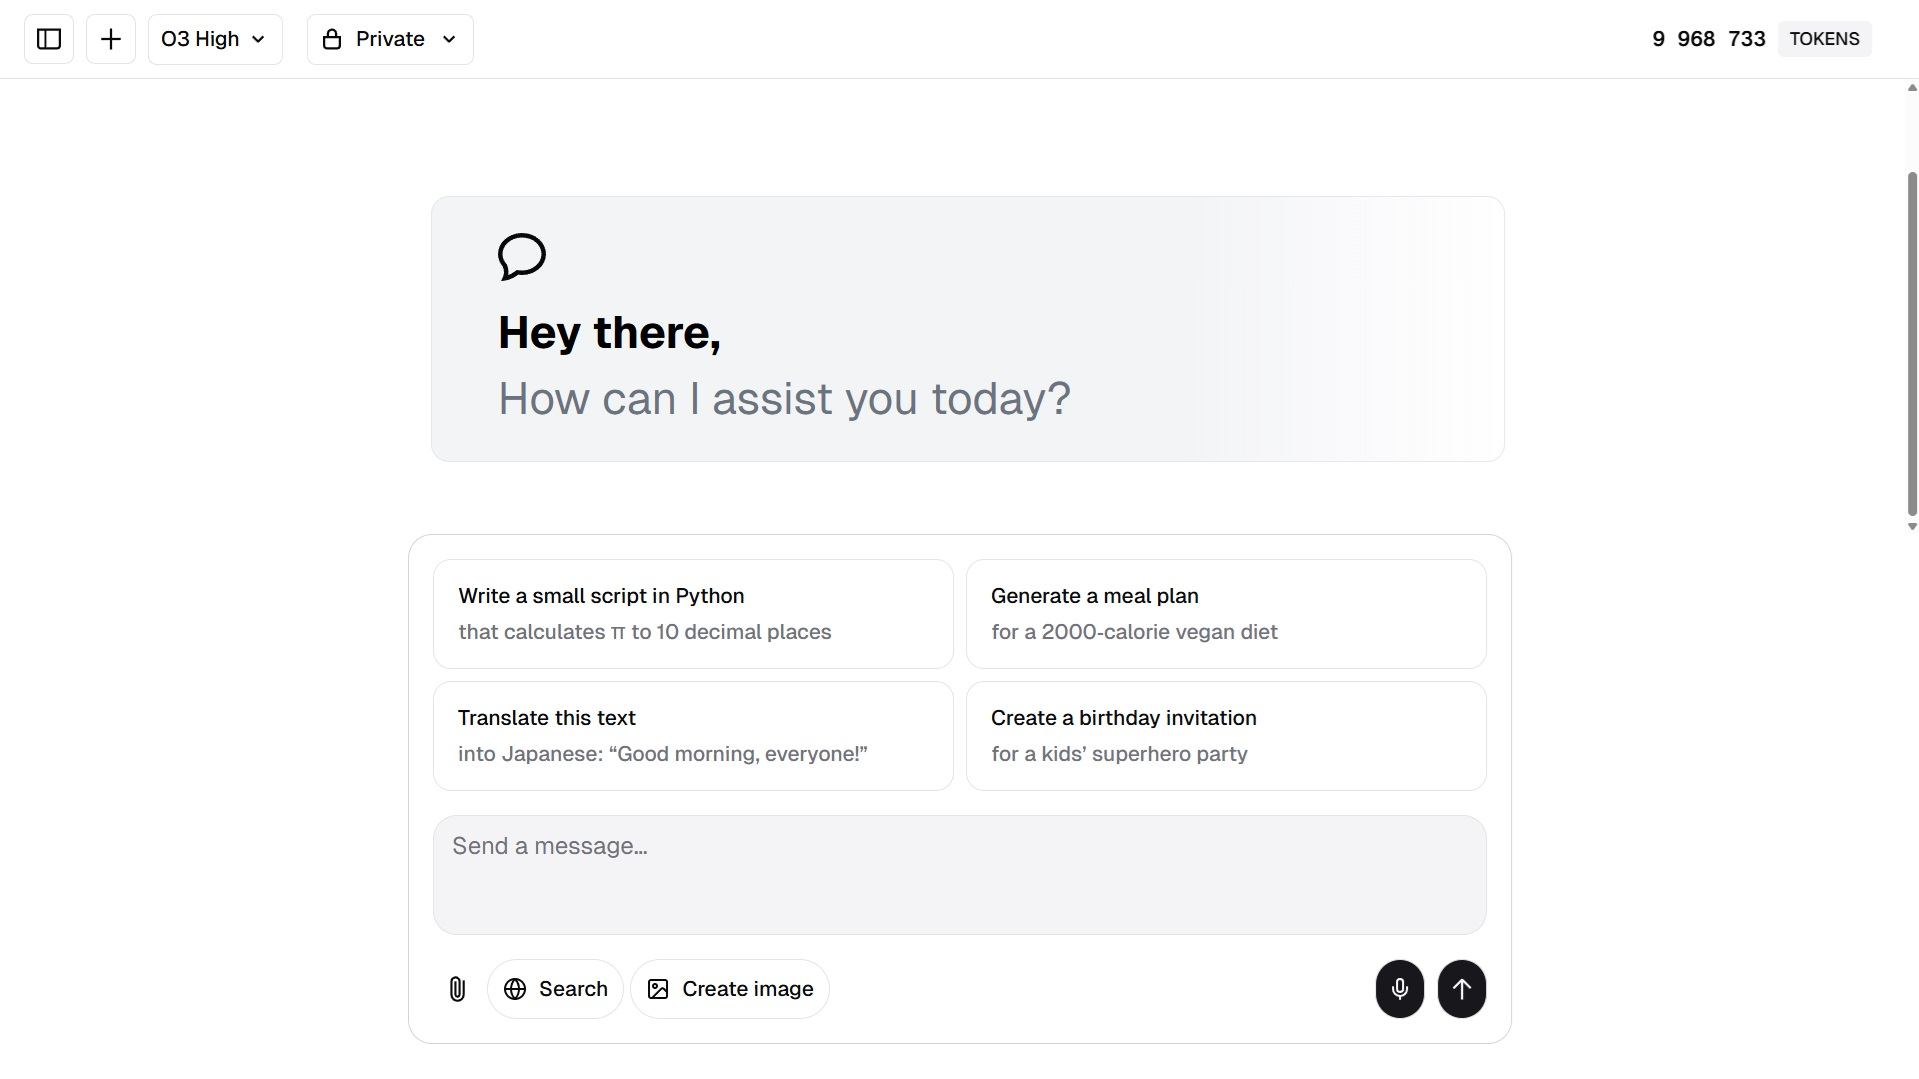Choose the birthday invitation suggestion
Viewport: 1919px width, 1079px height.
tap(1226, 736)
